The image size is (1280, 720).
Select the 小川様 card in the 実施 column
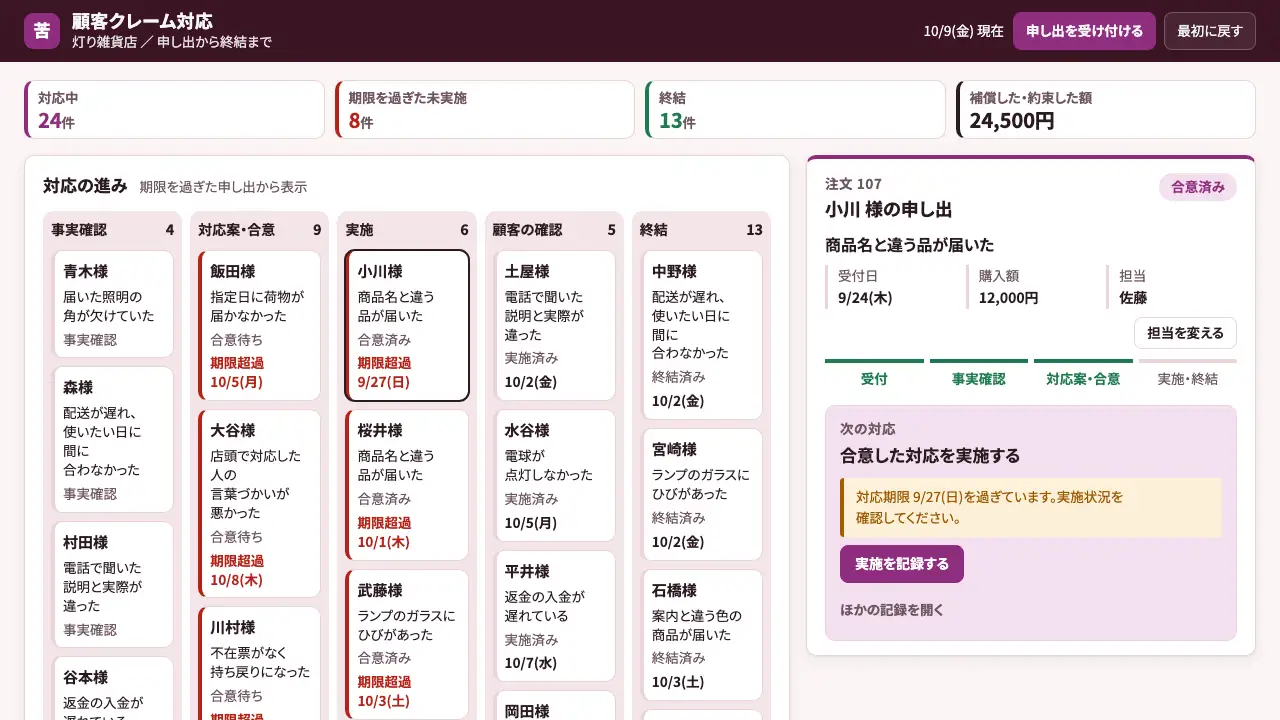[406, 325]
